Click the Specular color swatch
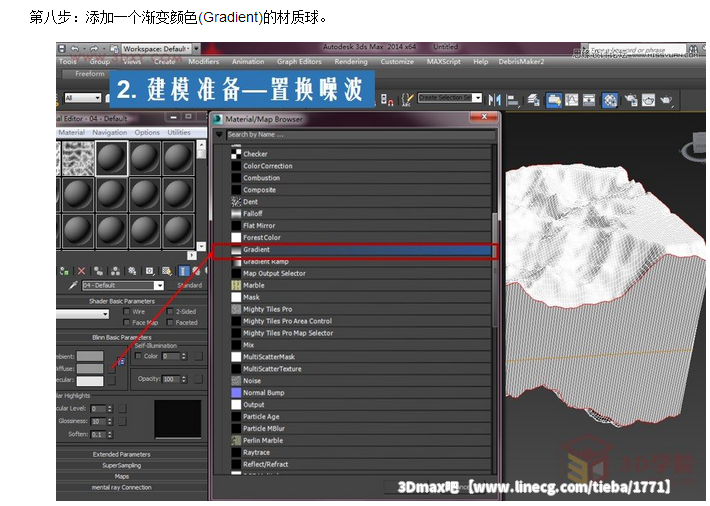Image resolution: width=710 pixels, height=506 pixels. (90, 381)
